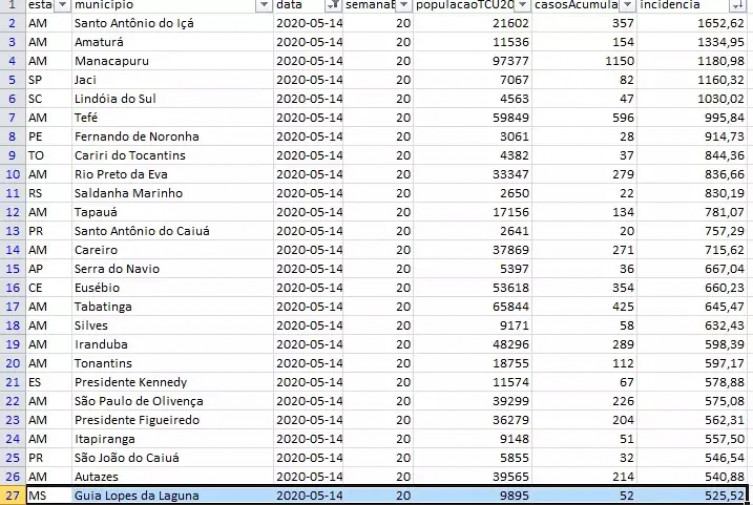Viewport: 753px width, 505px height.
Task: Click the cell Santo Antônio do Içá
Action: 173,23
